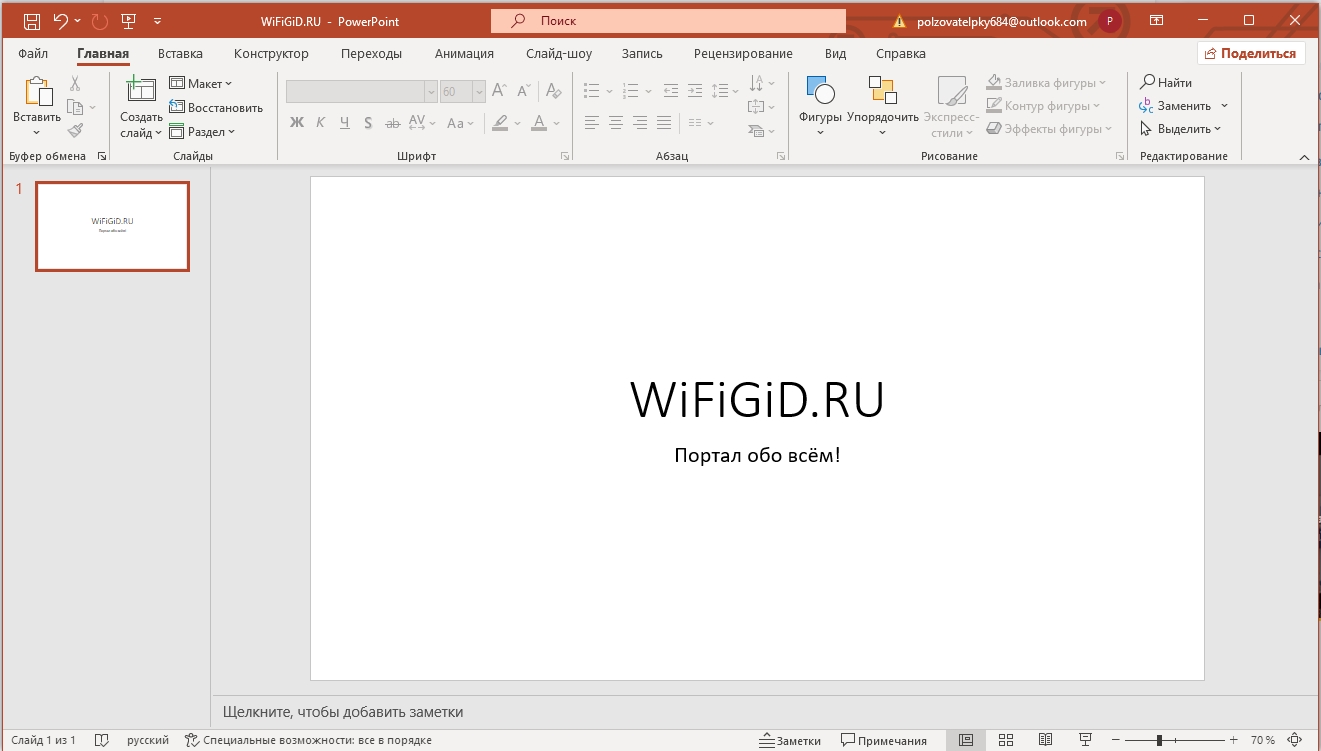
Task: Click the Copy icon
Action: [75, 107]
